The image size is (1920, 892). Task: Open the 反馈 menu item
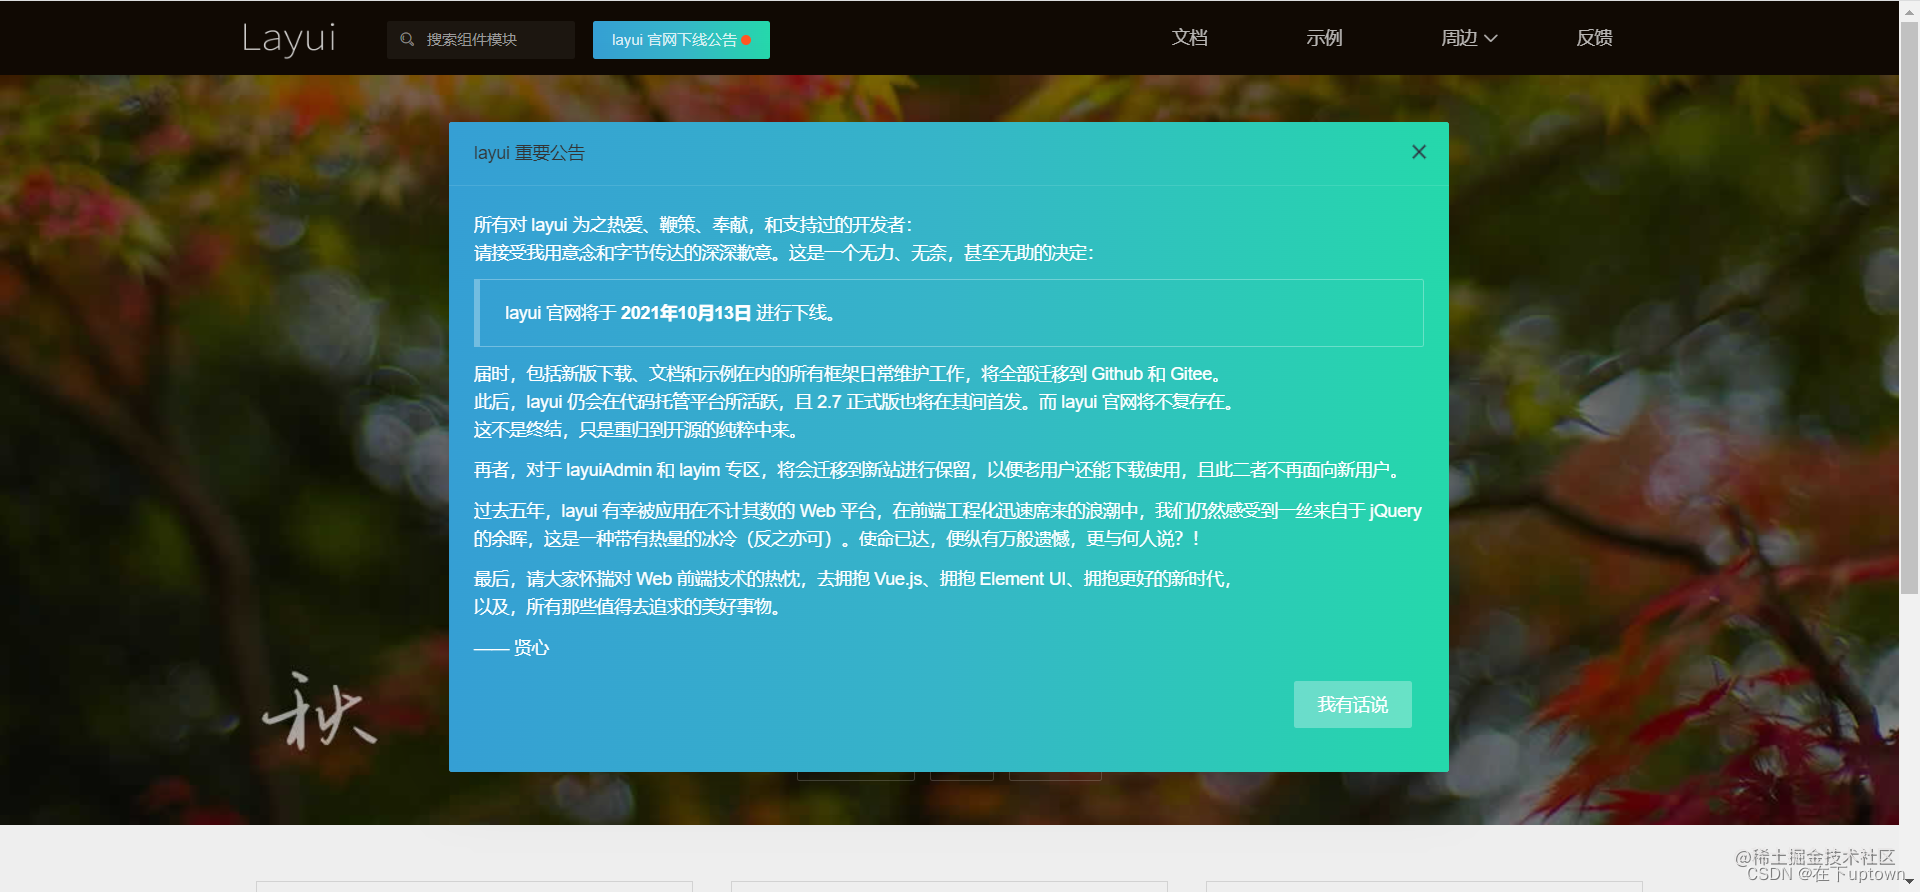(1594, 38)
